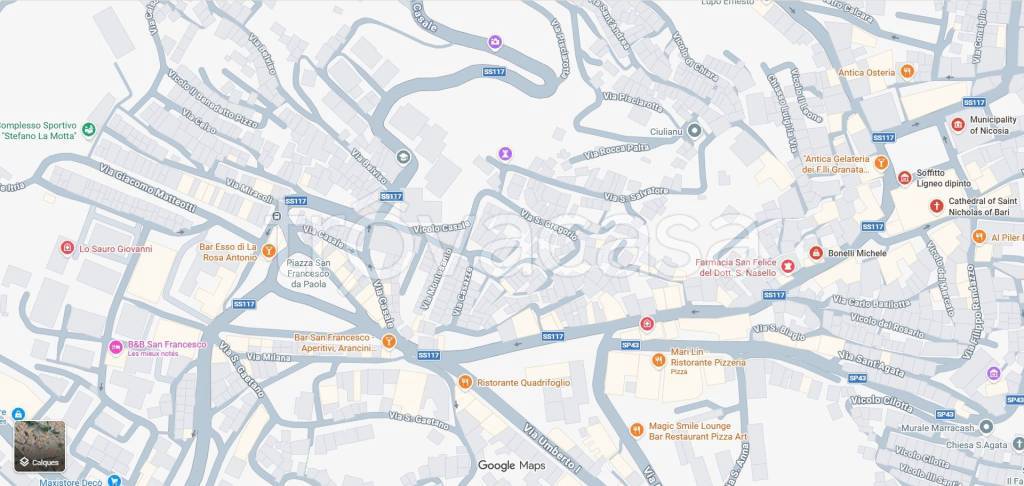This screenshot has width=1024, height=486.
Task: Click the Murale Marracash landmark marker
Action: point(986,427)
